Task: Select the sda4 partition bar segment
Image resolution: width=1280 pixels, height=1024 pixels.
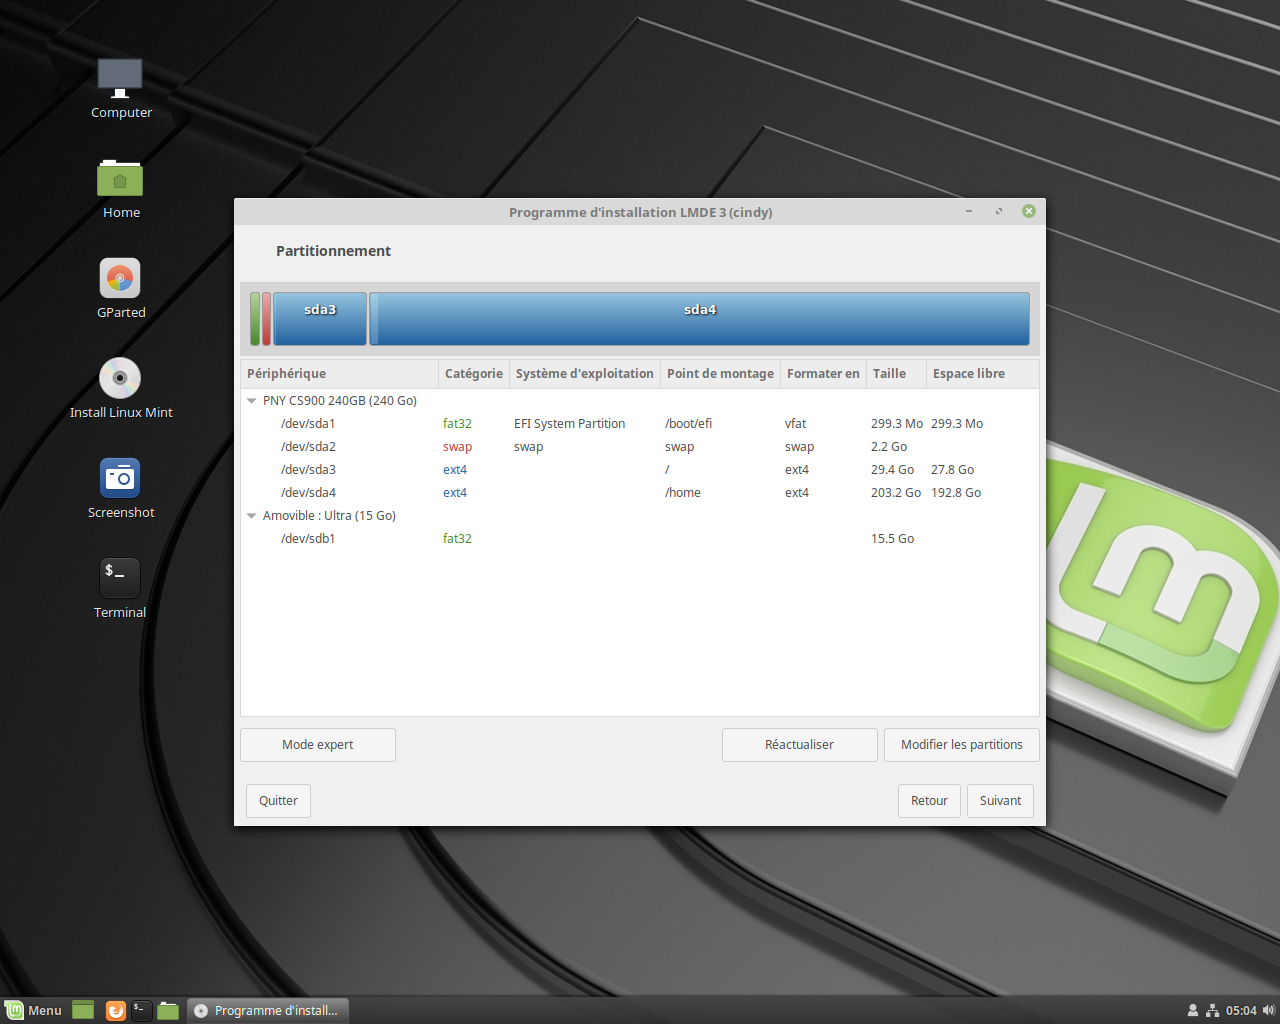Action: (x=700, y=319)
